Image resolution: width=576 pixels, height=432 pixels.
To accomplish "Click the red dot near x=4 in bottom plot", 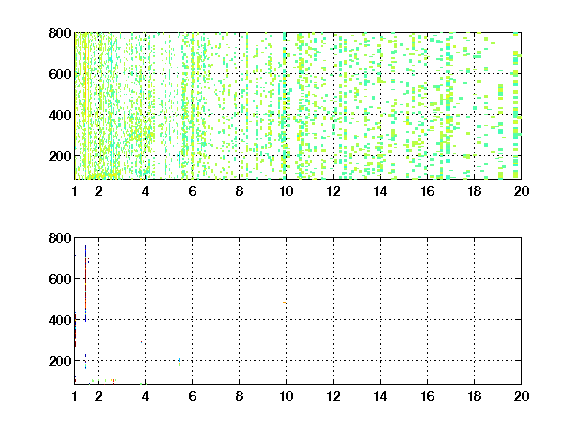I will click(x=141, y=342).
